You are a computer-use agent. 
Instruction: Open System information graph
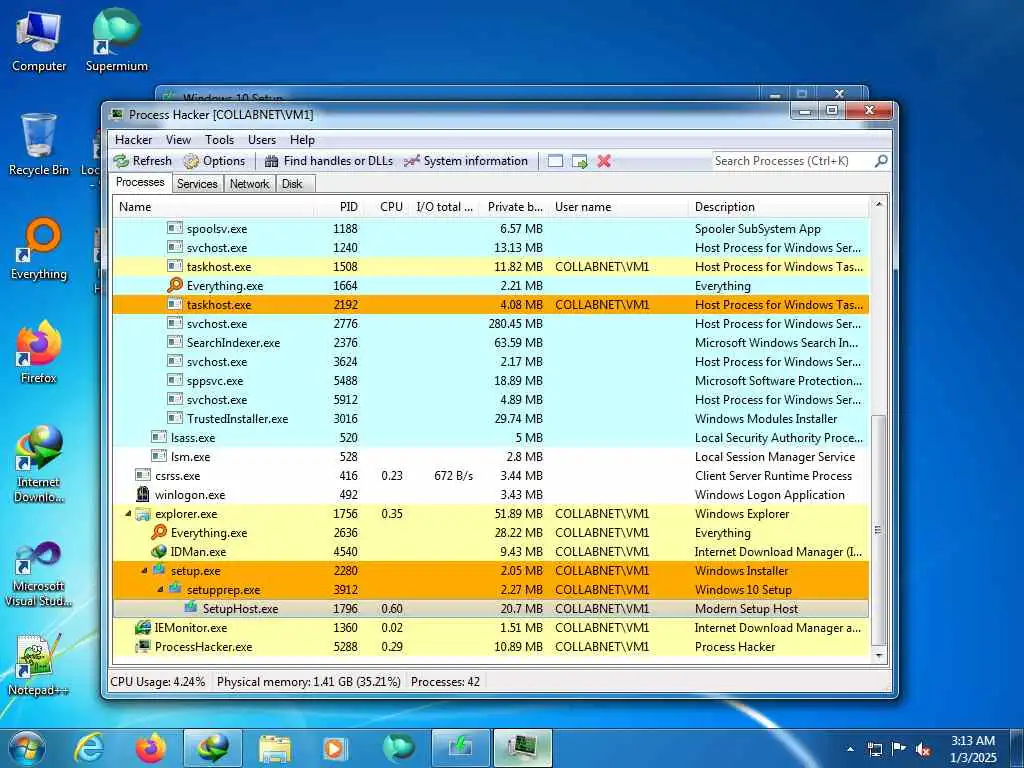[x=466, y=161]
